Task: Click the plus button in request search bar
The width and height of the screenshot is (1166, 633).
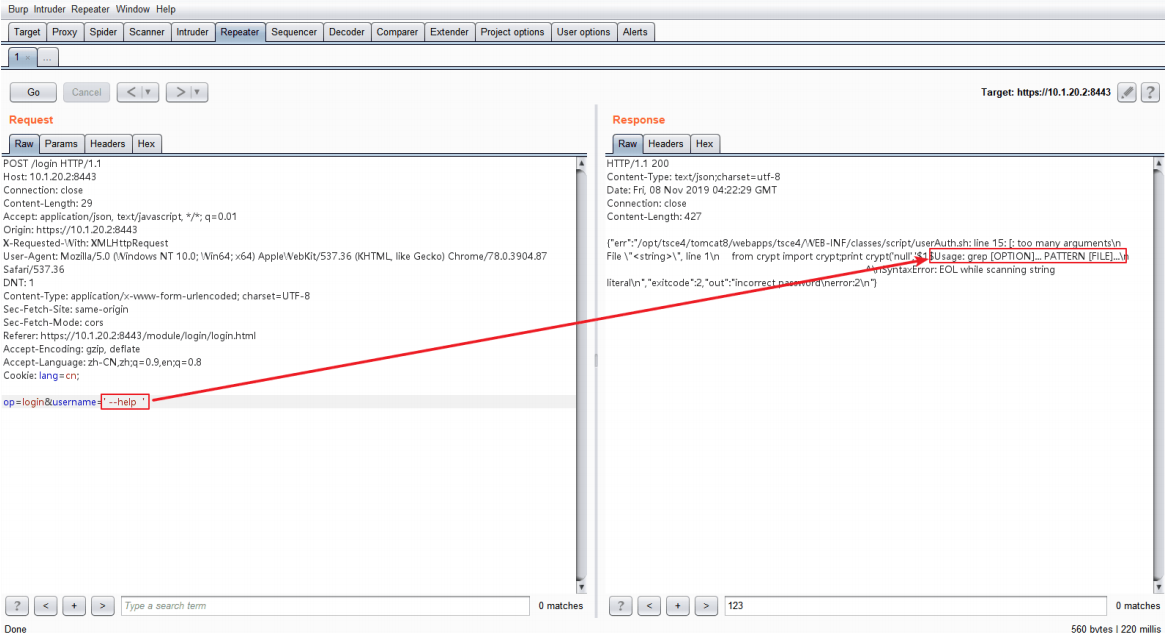Action: 74,606
